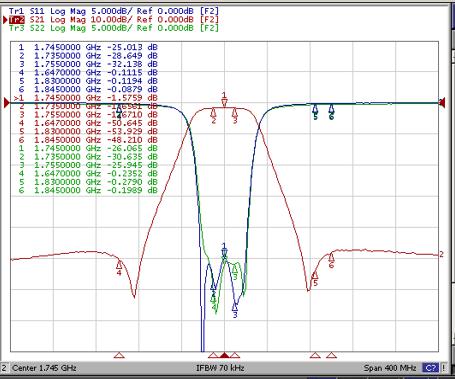Select active trace Tr2 S21 label
Image resolution: width=455 pixels, height=379 pixels.
click(x=113, y=19)
